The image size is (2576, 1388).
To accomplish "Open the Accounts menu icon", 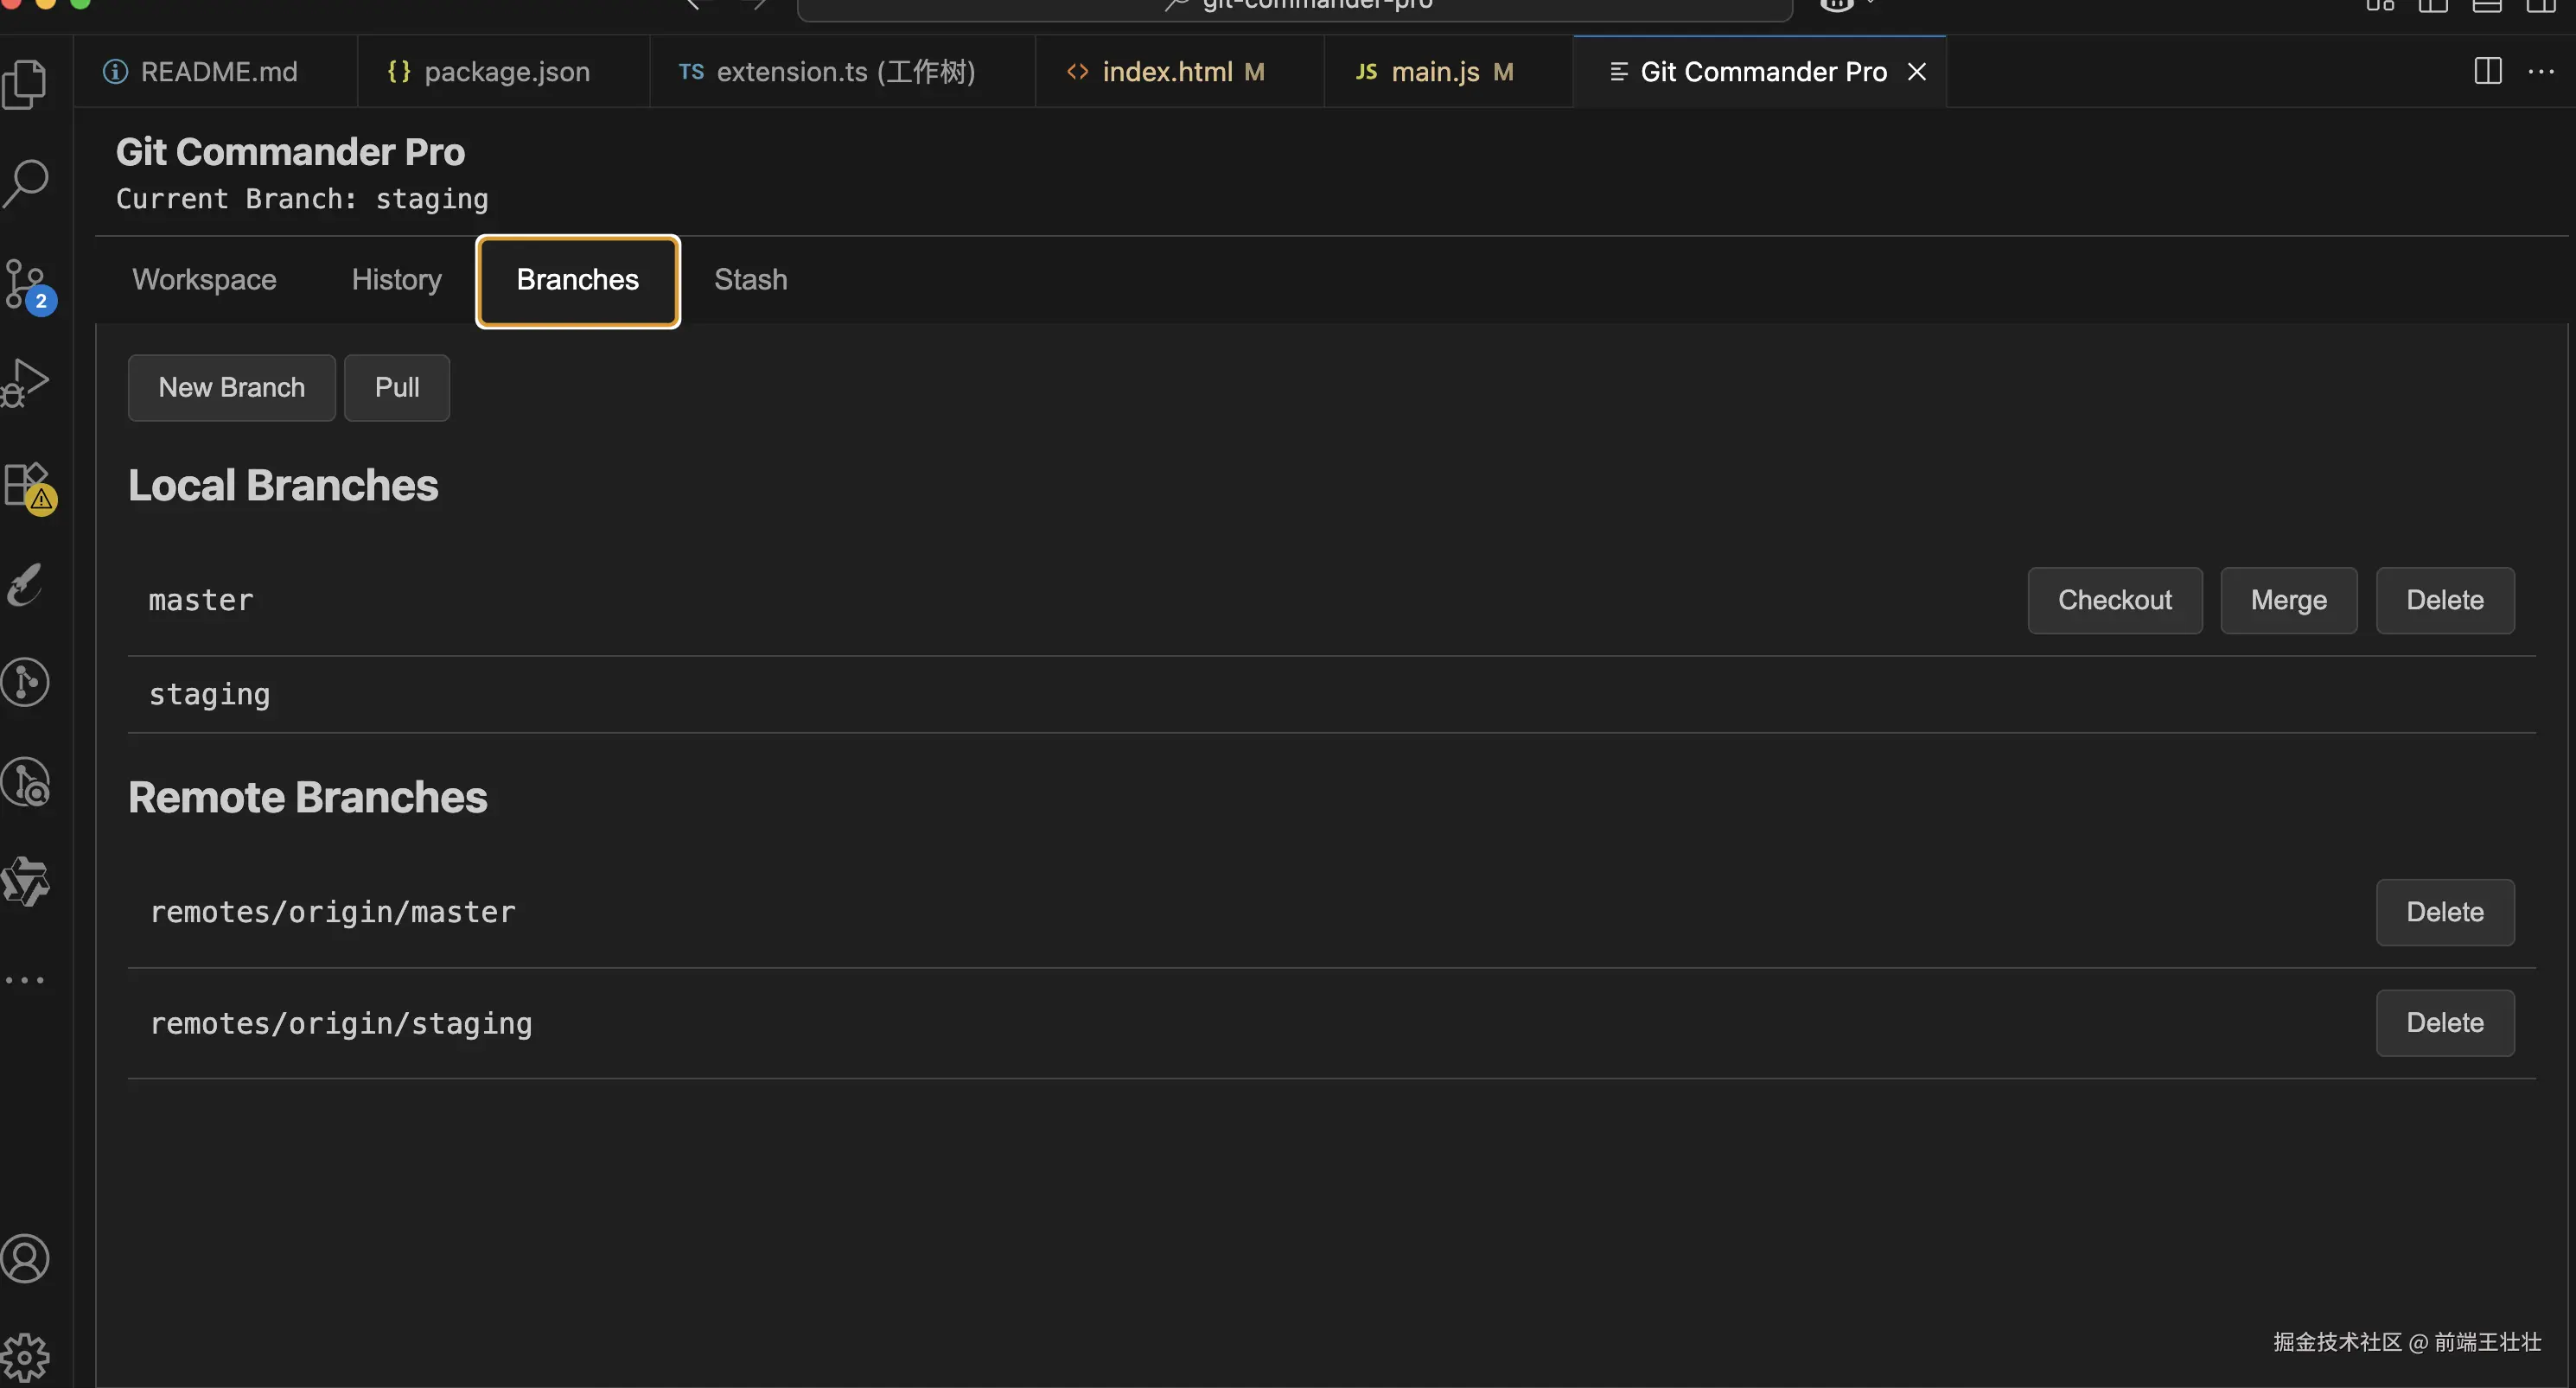I will click(x=25, y=1258).
